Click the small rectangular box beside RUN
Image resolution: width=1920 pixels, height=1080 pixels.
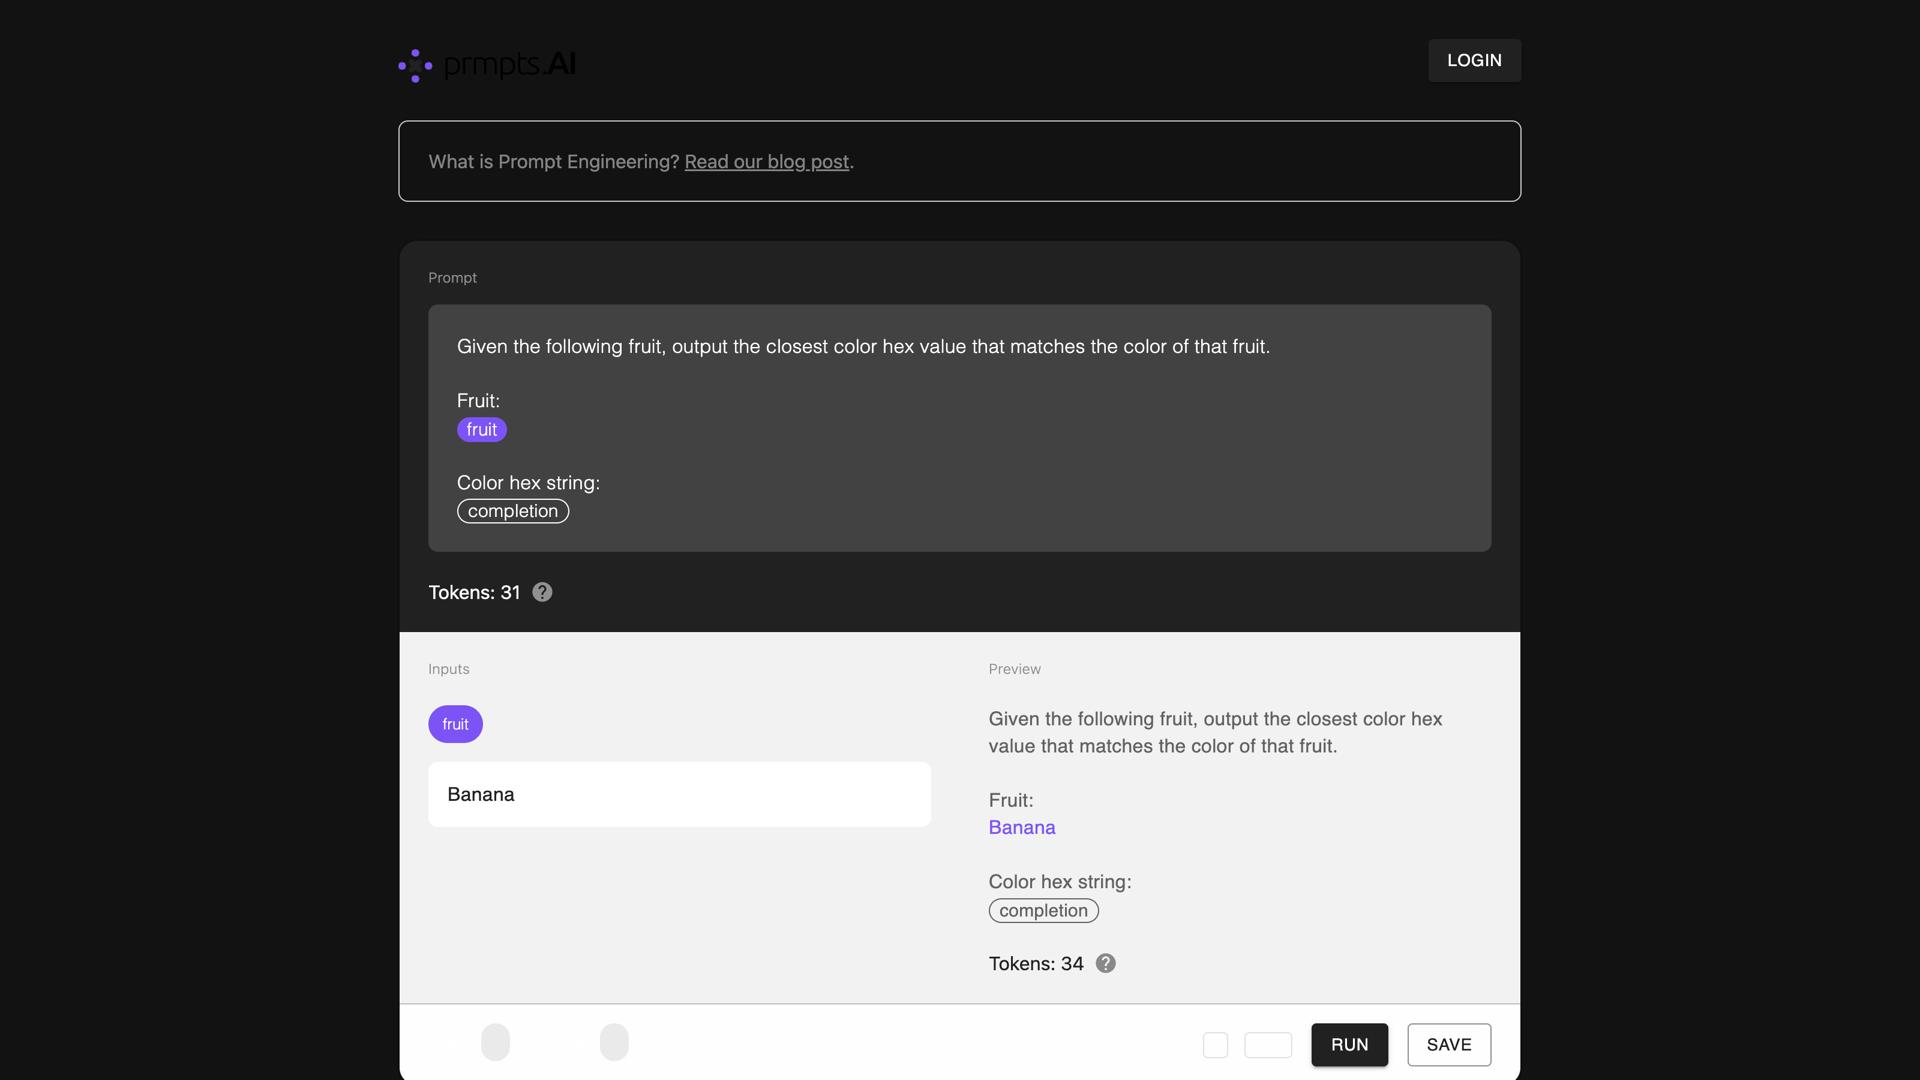(1267, 1045)
